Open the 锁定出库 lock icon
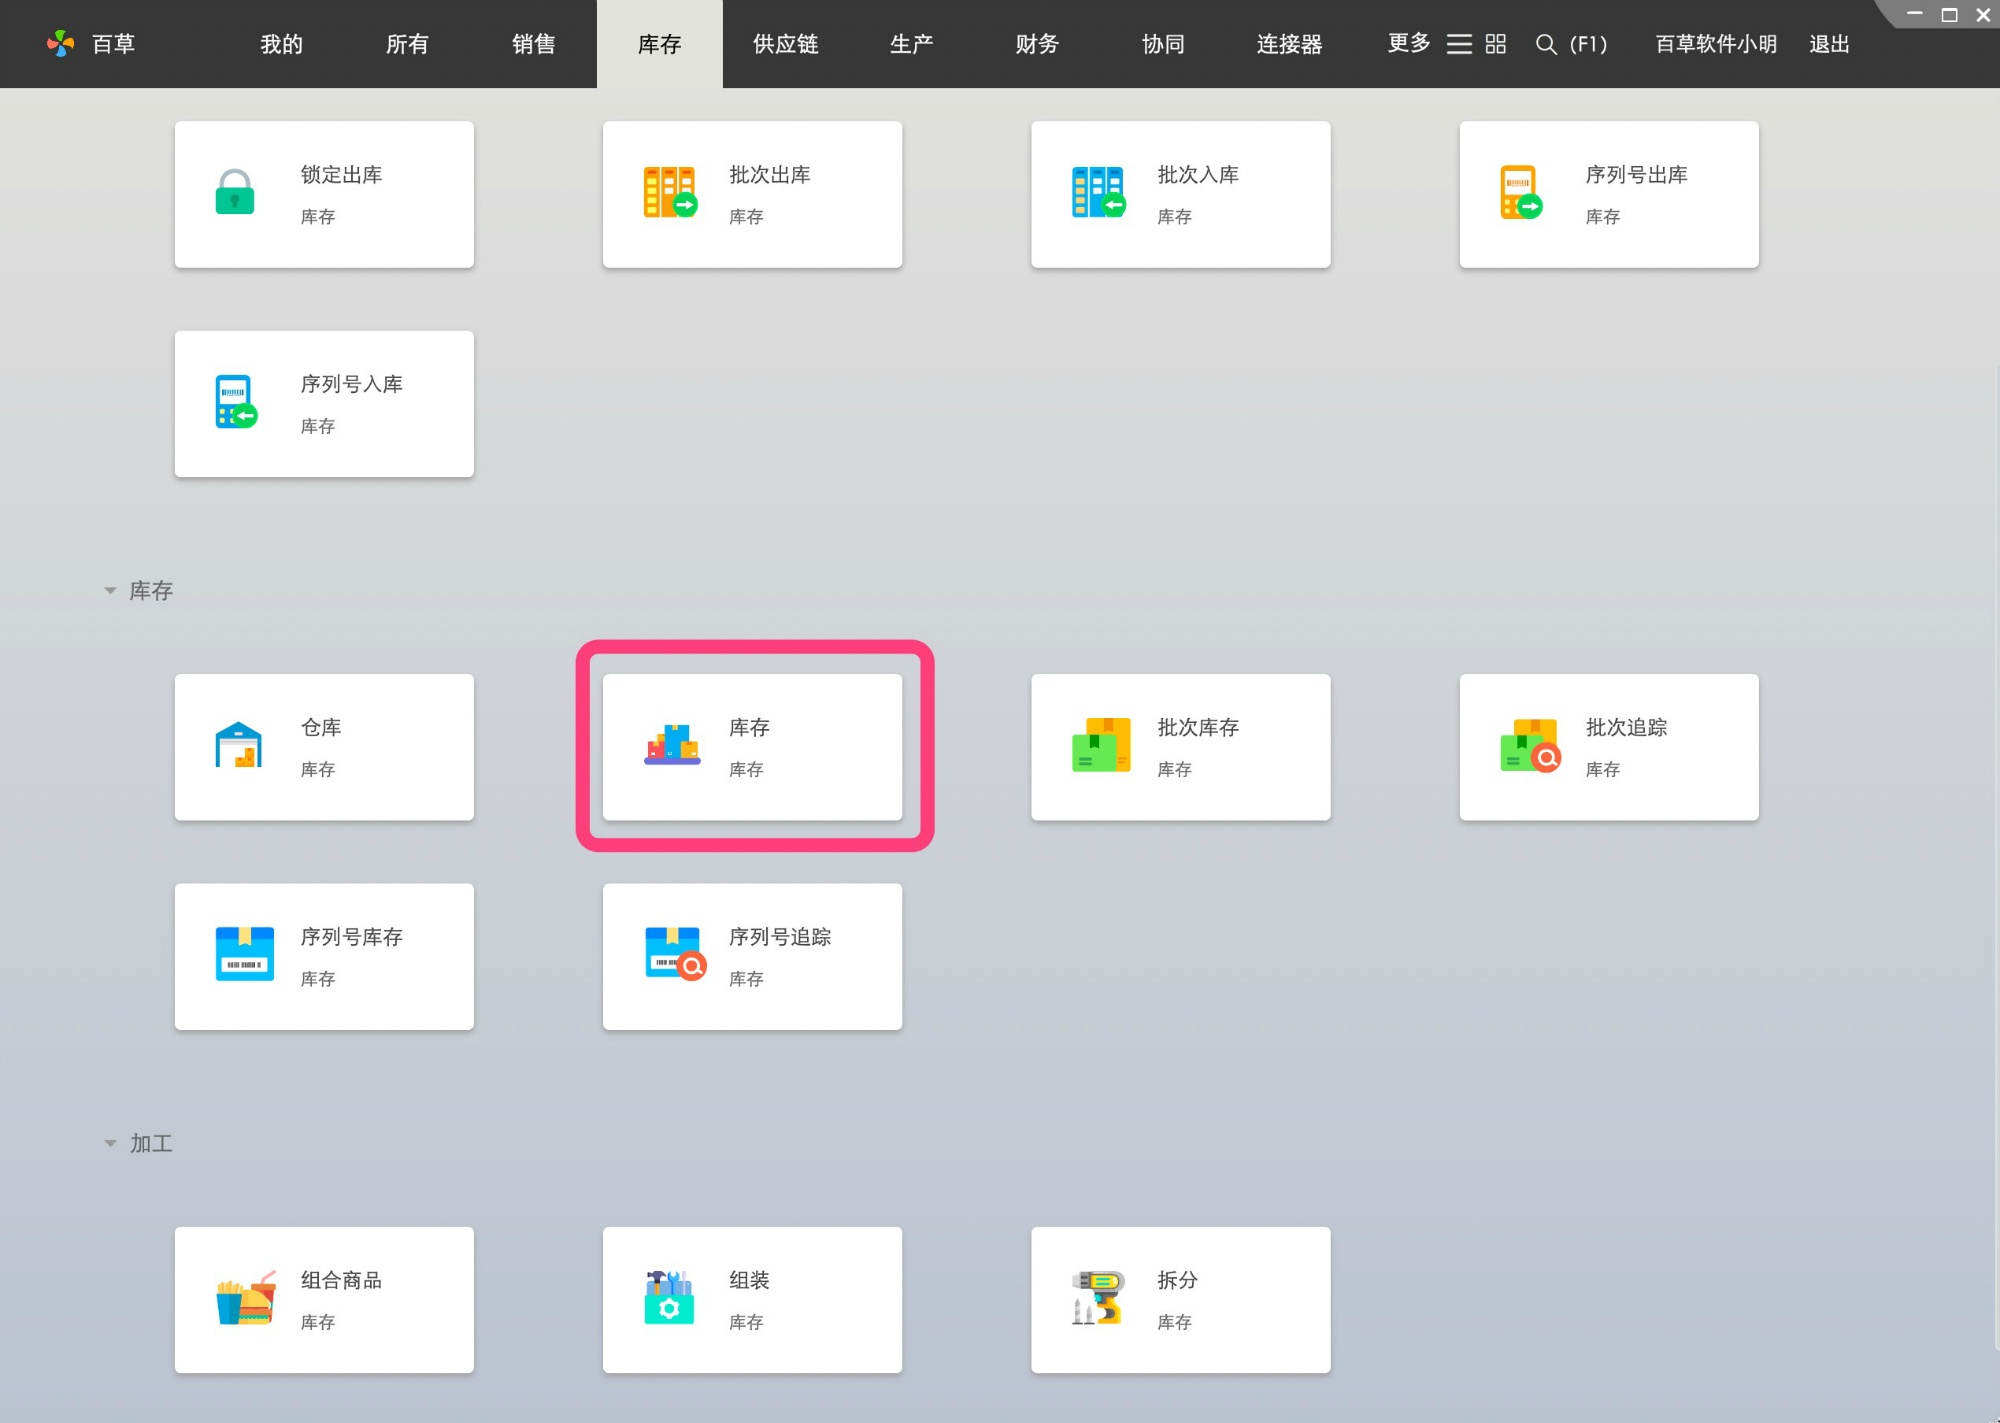Screen dimensions: 2000x1423 (x=235, y=192)
